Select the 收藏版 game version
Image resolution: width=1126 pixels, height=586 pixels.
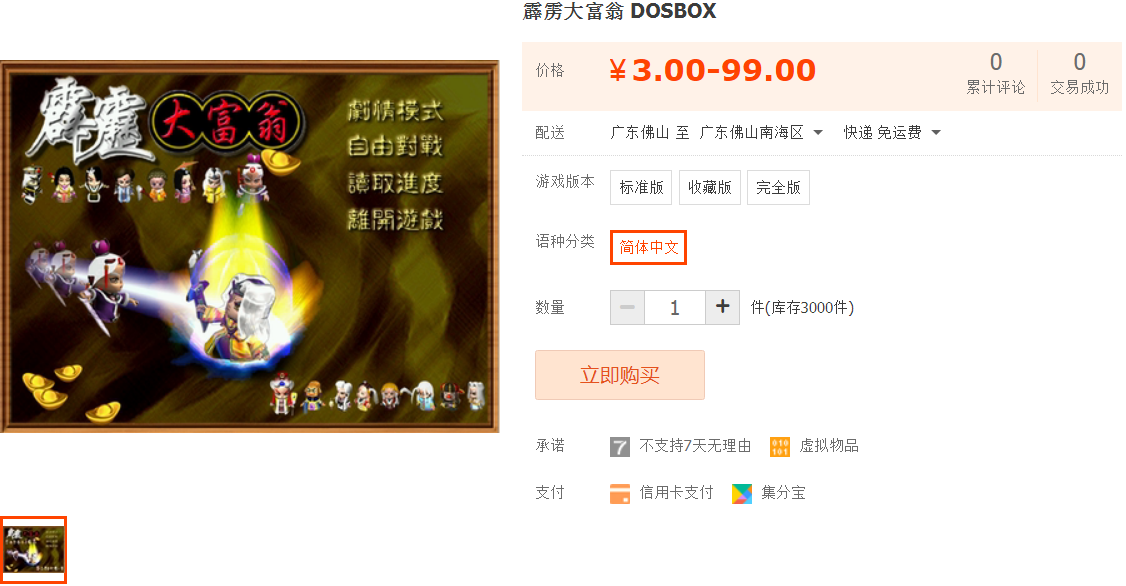click(709, 187)
